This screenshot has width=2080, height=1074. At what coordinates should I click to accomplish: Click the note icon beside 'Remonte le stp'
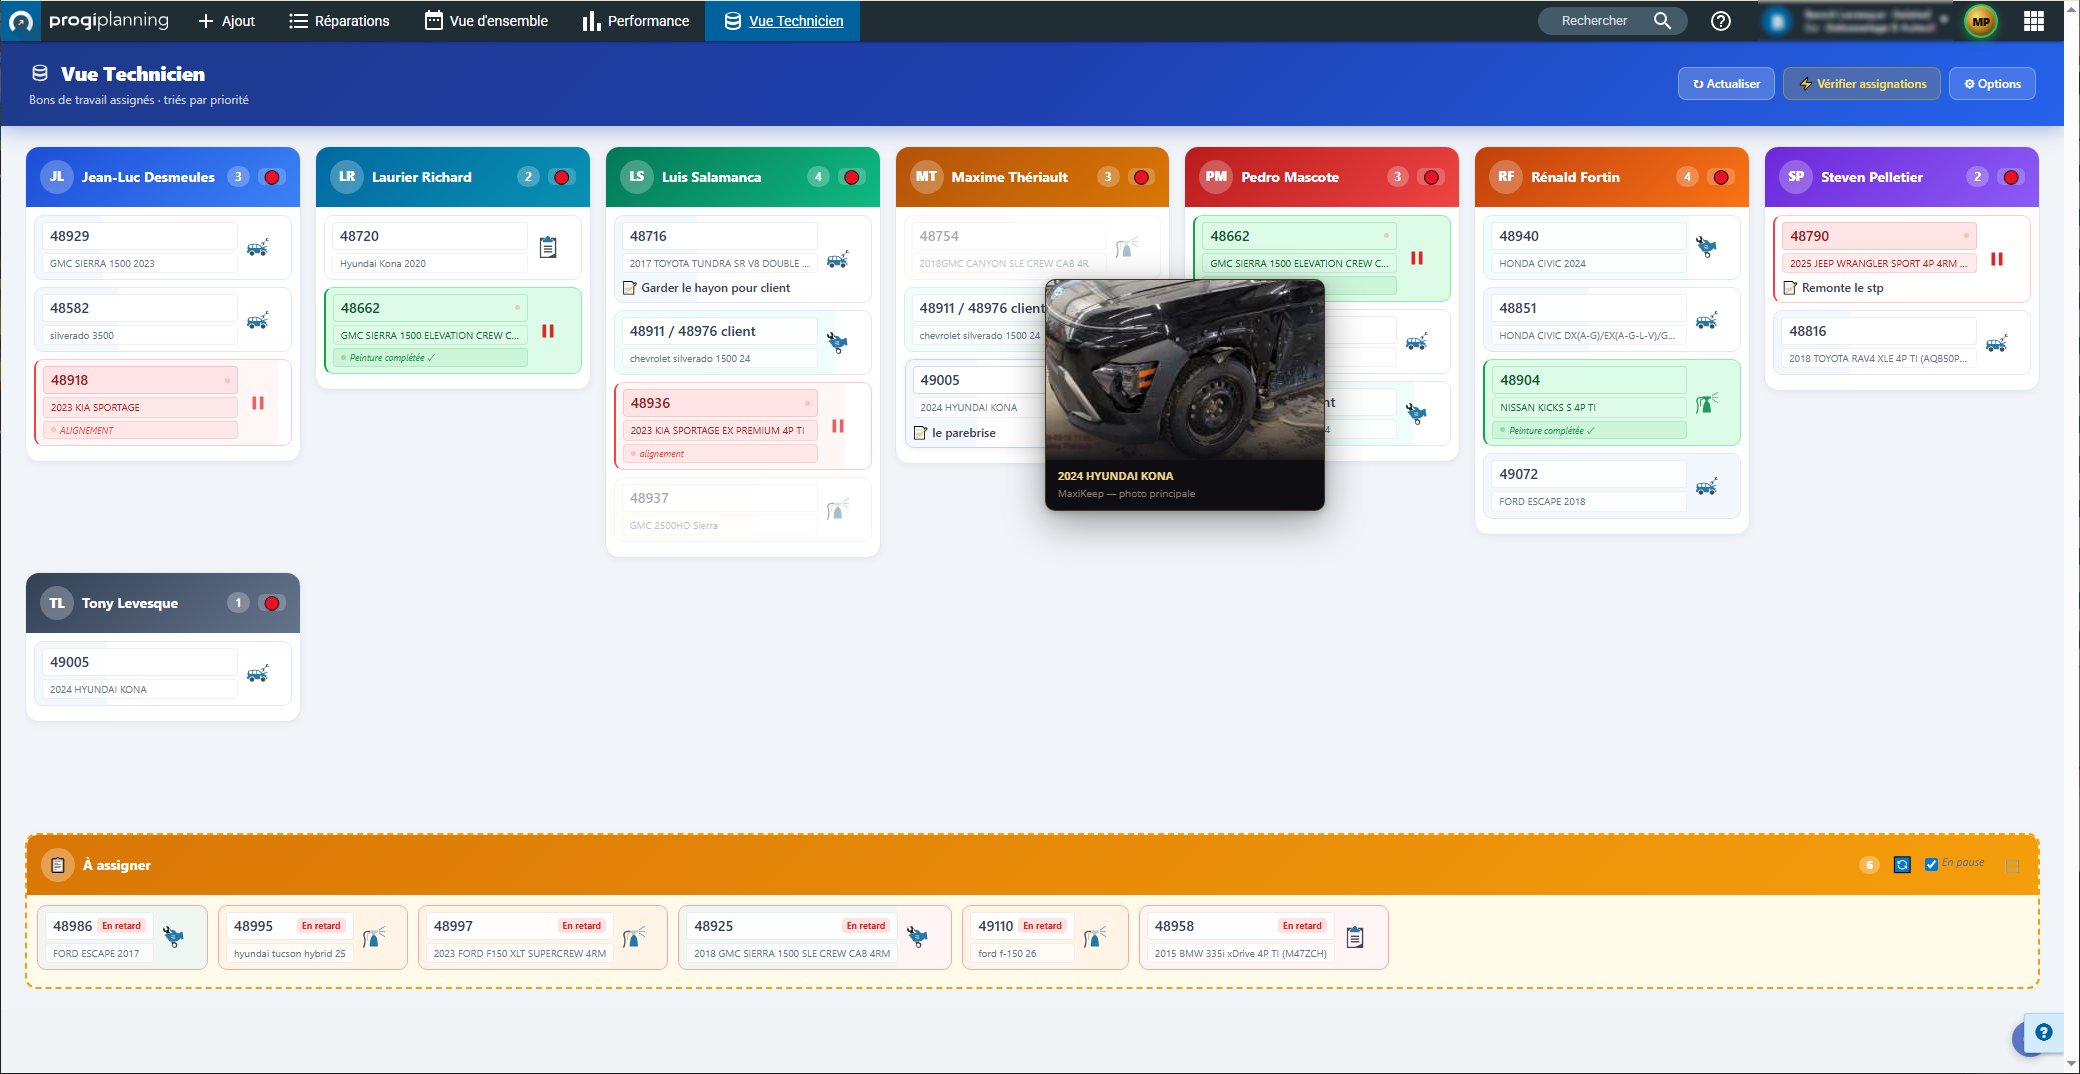(x=1791, y=288)
